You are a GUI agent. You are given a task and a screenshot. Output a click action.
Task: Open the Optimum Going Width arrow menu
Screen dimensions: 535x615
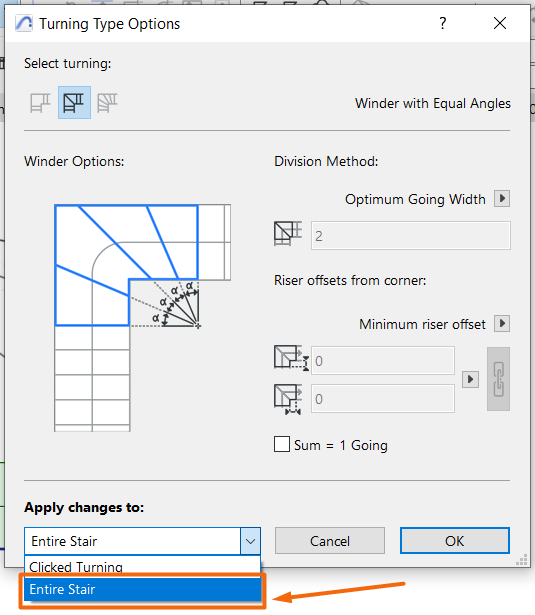coord(502,198)
